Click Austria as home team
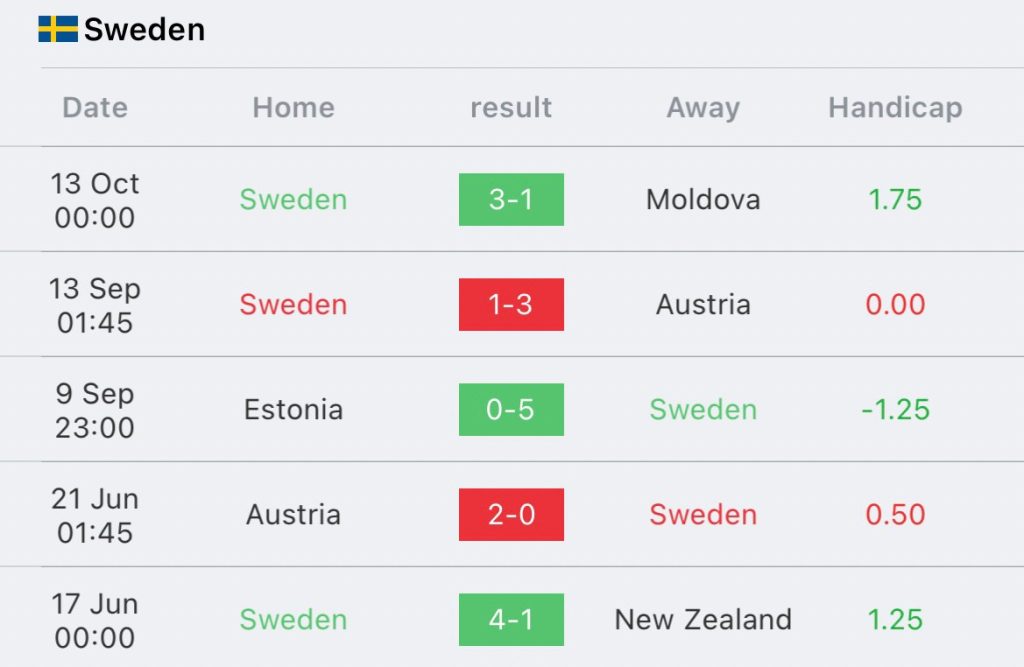1024x667 pixels. [x=293, y=515]
